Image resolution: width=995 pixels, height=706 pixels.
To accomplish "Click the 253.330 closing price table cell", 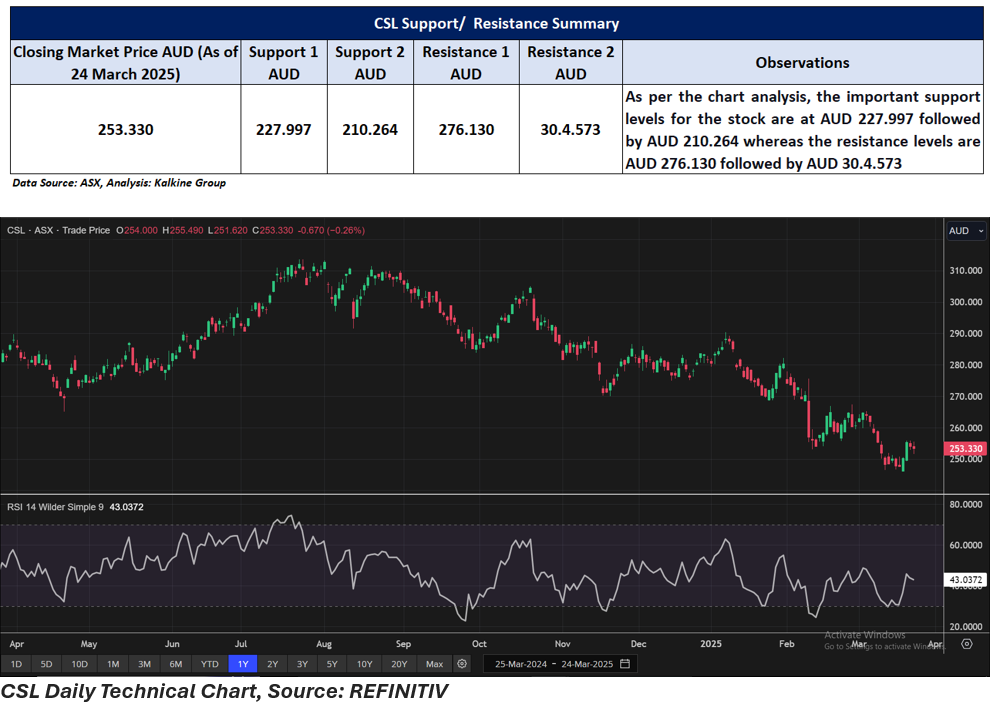I will point(126,129).
